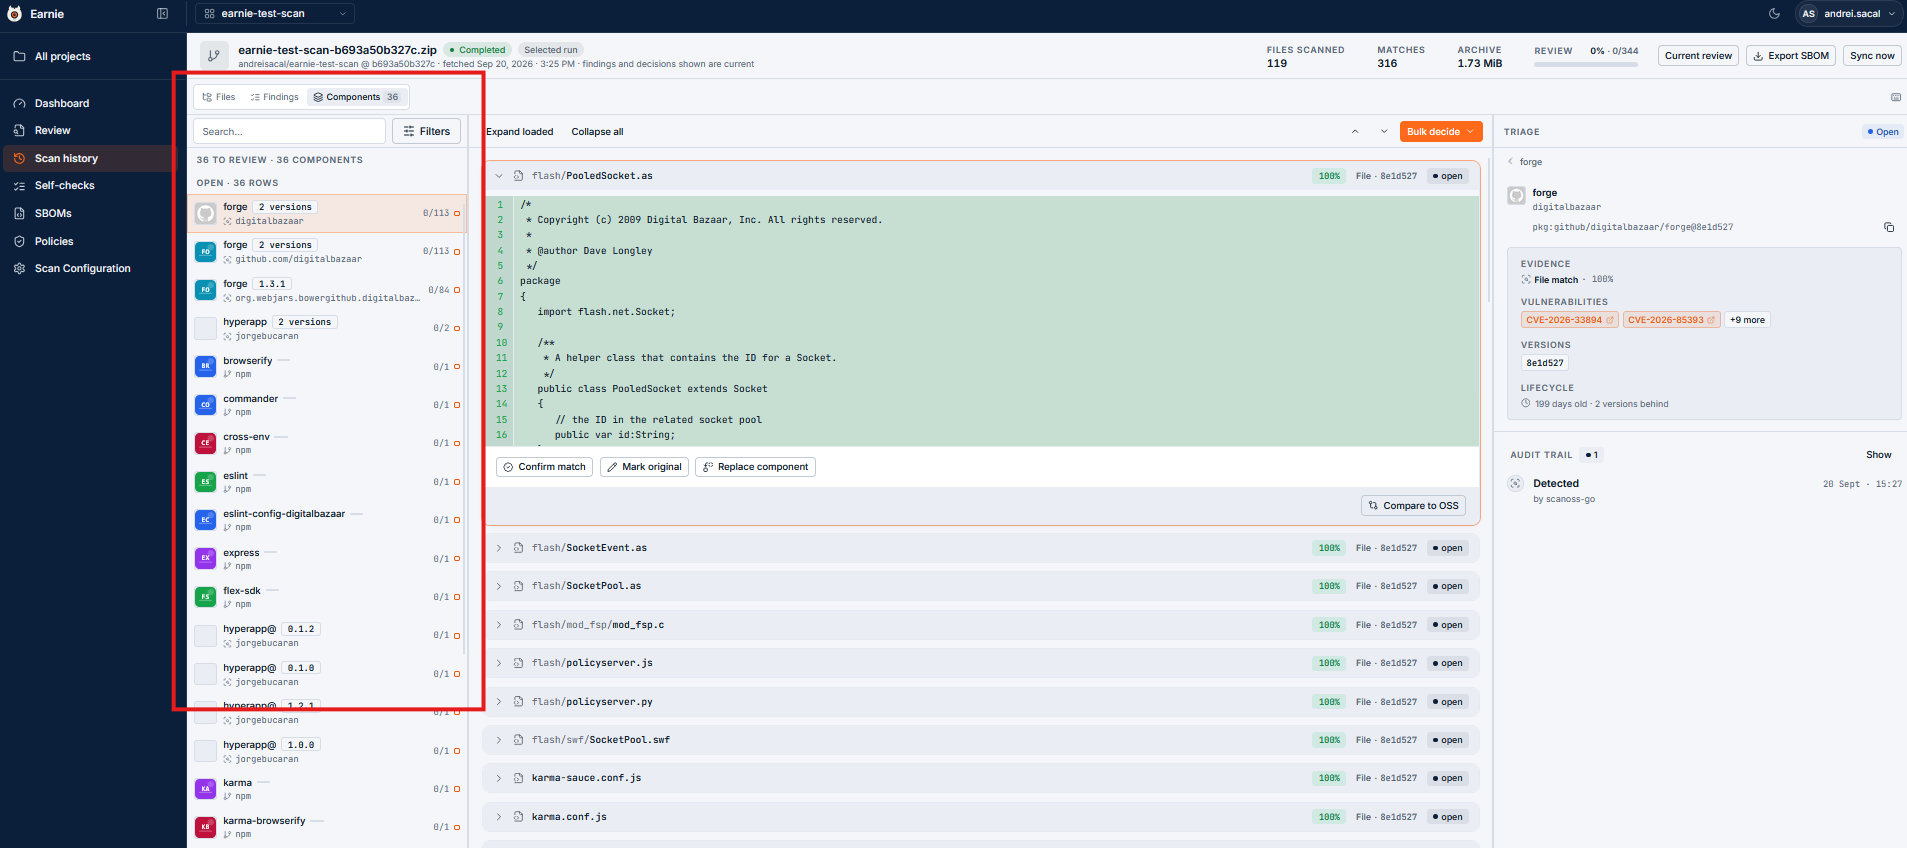
Task: Switch to the Files tab
Action: (219, 97)
